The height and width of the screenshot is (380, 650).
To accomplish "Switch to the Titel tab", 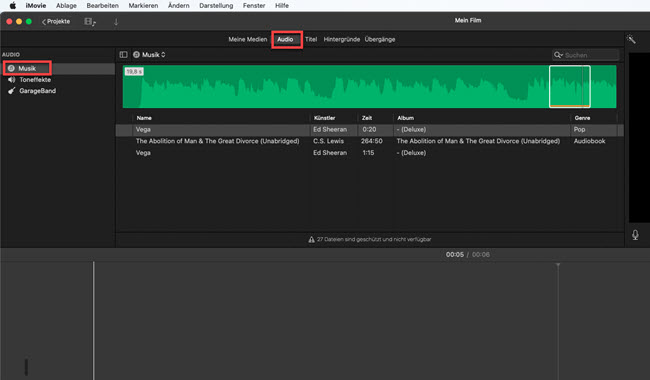I will point(311,39).
